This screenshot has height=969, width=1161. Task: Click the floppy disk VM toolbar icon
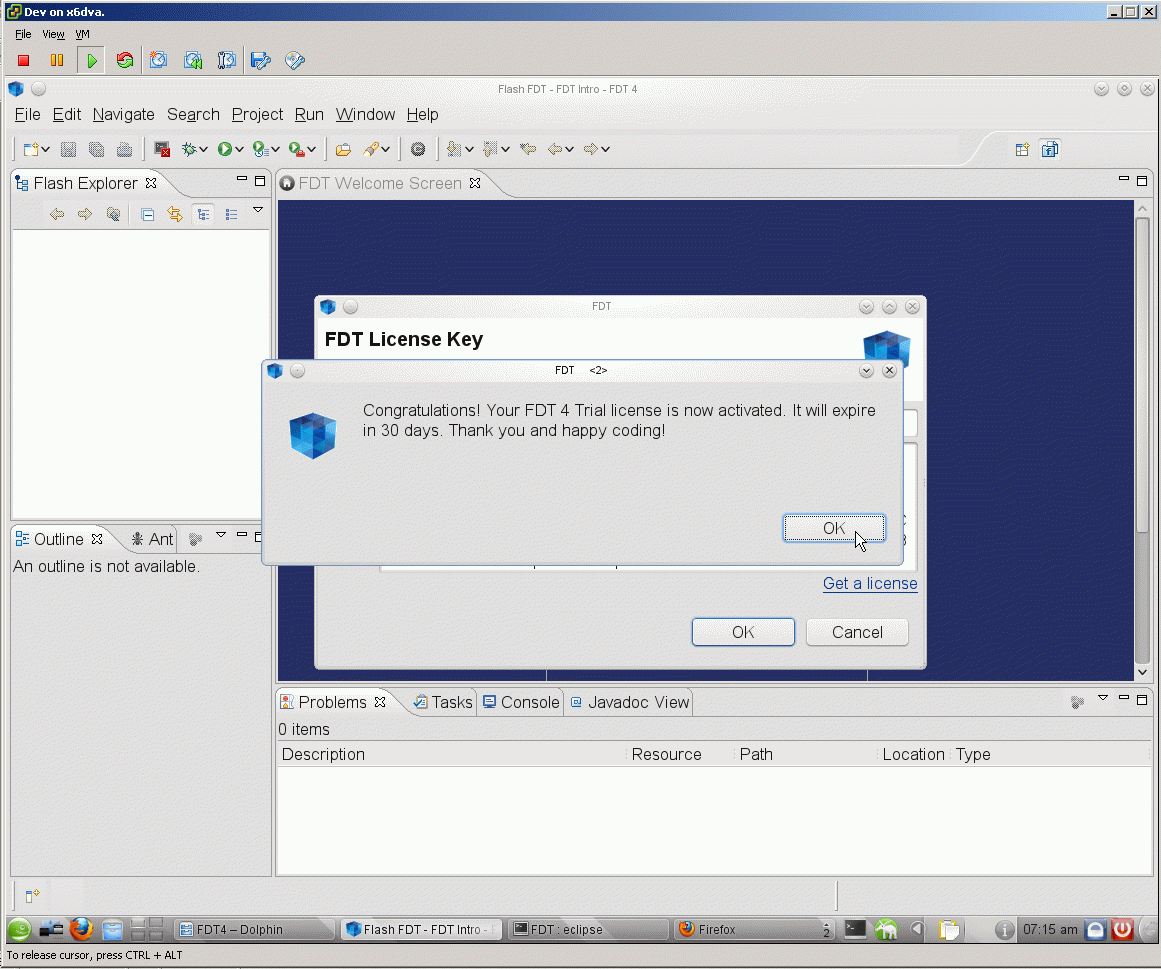coord(261,61)
